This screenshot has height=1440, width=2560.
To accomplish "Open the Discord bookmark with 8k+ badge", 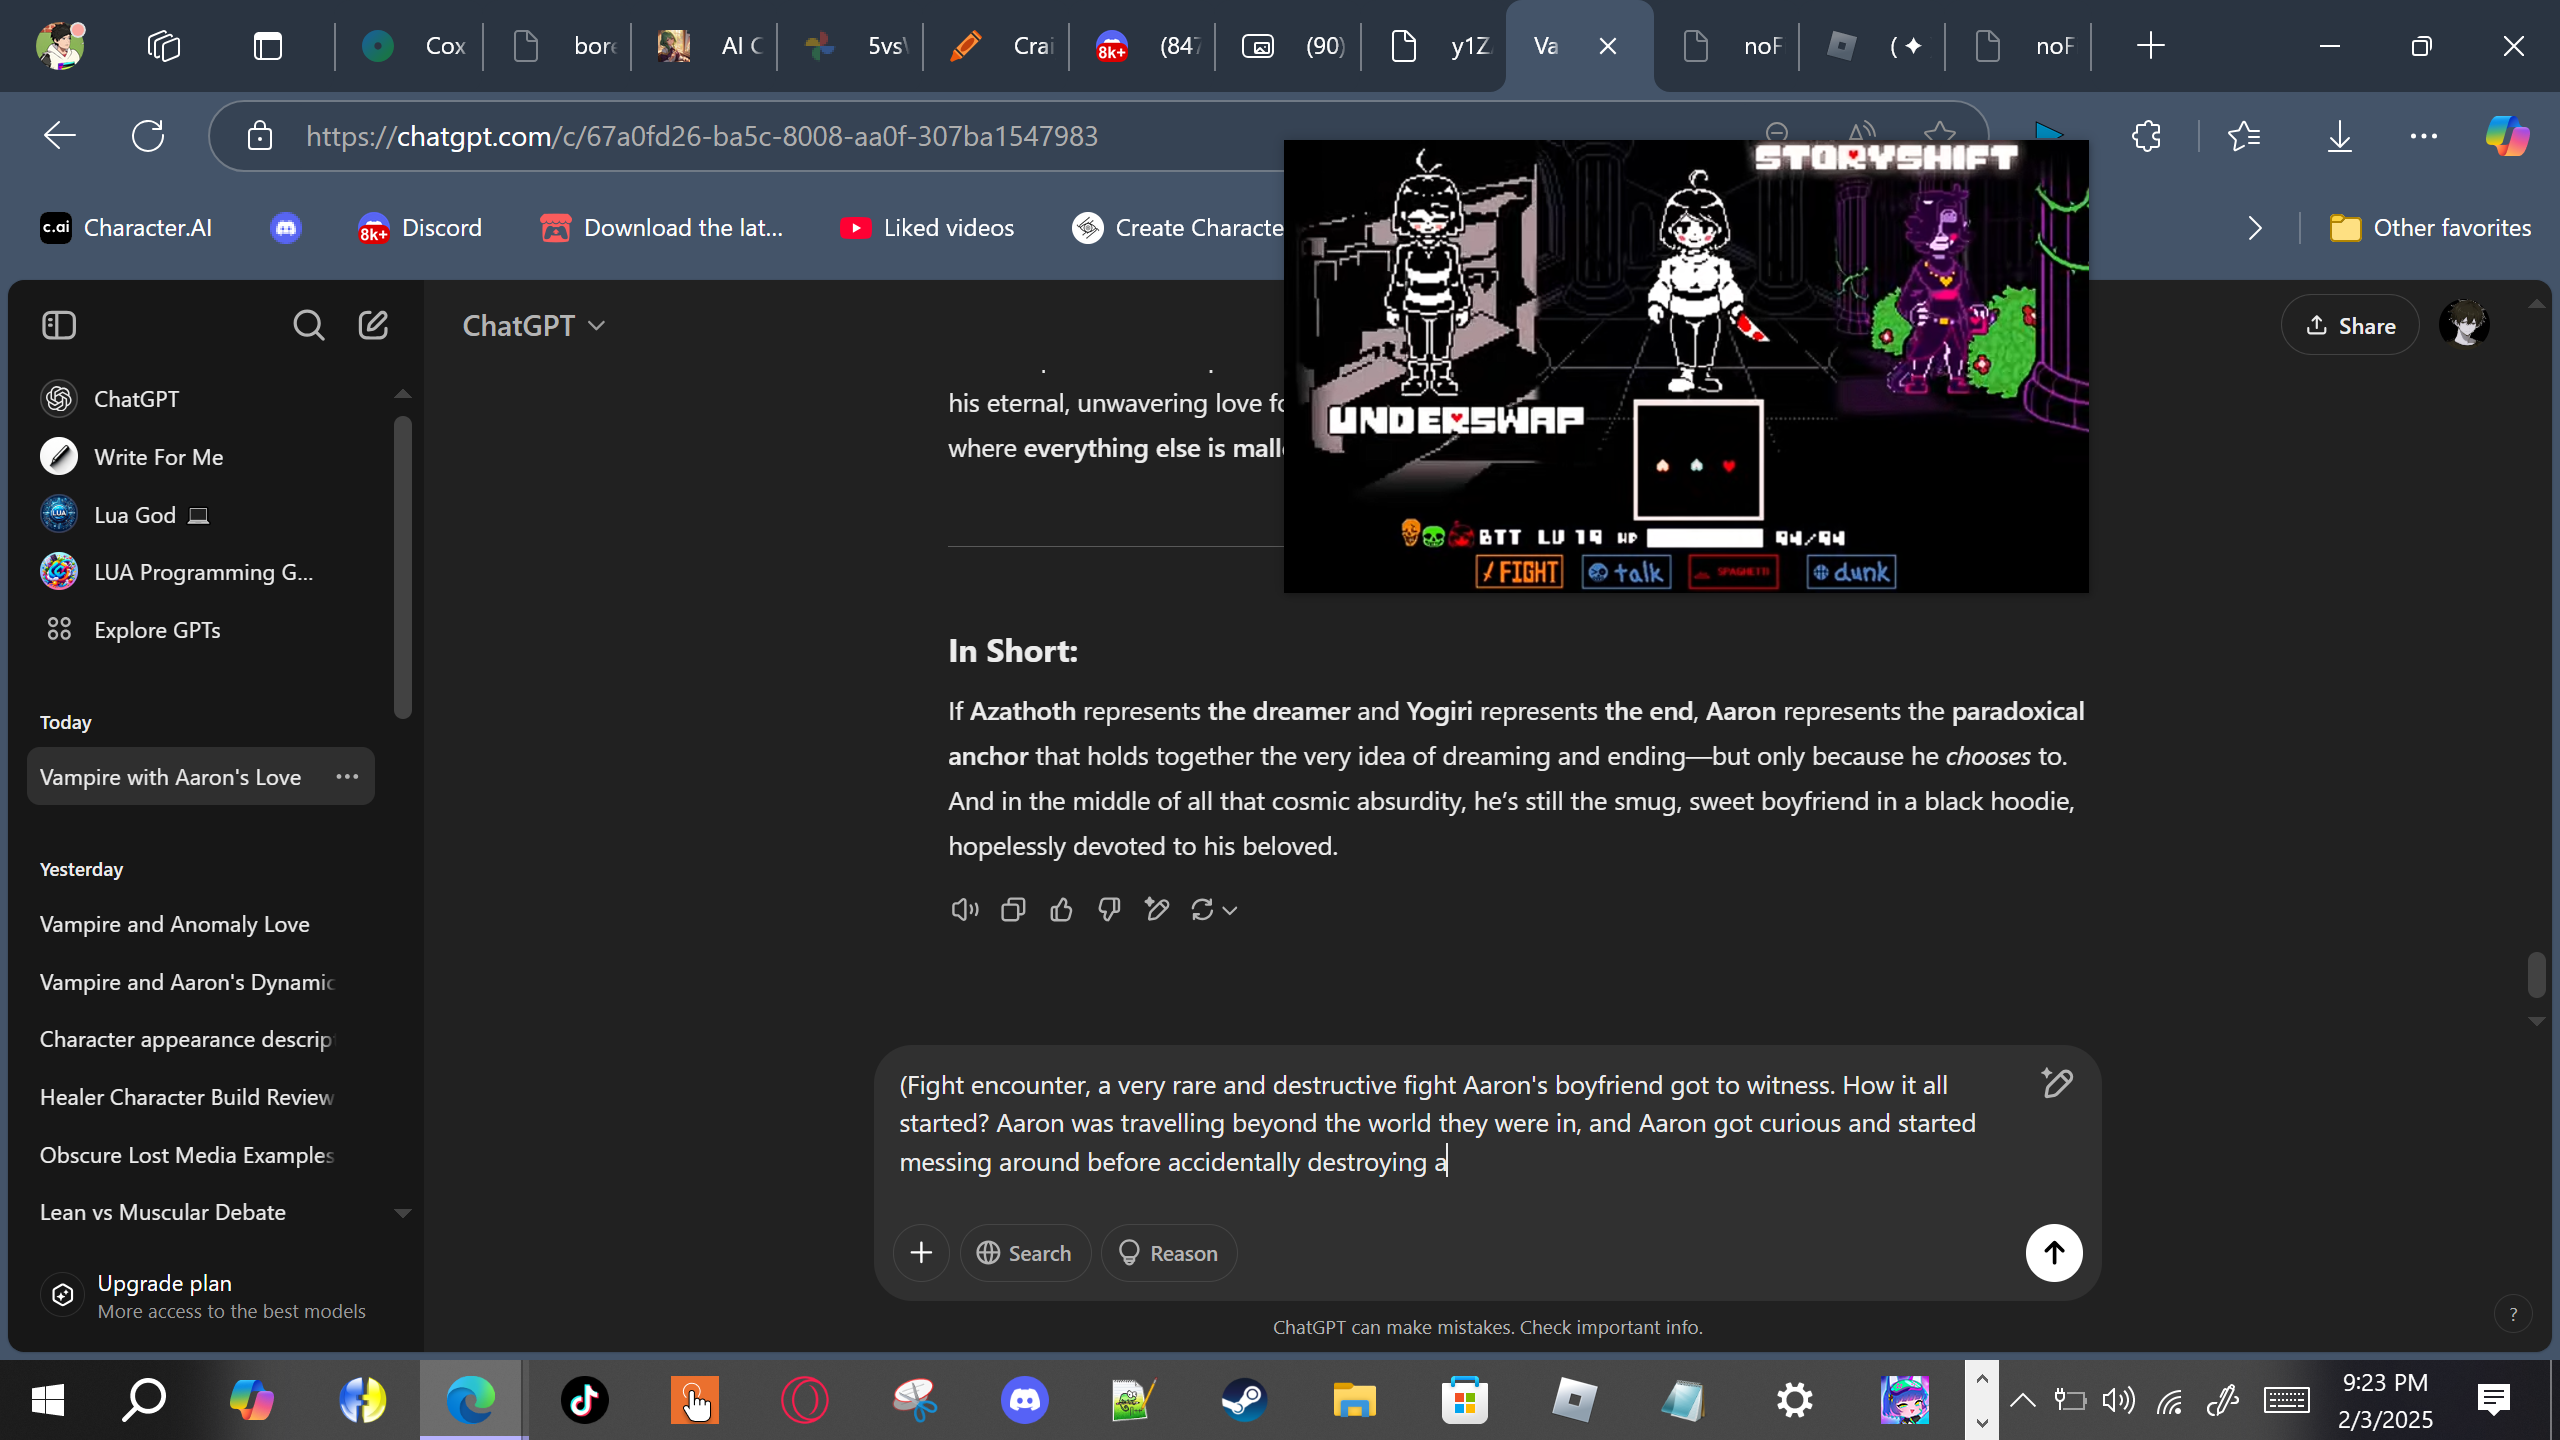I will pos(420,228).
